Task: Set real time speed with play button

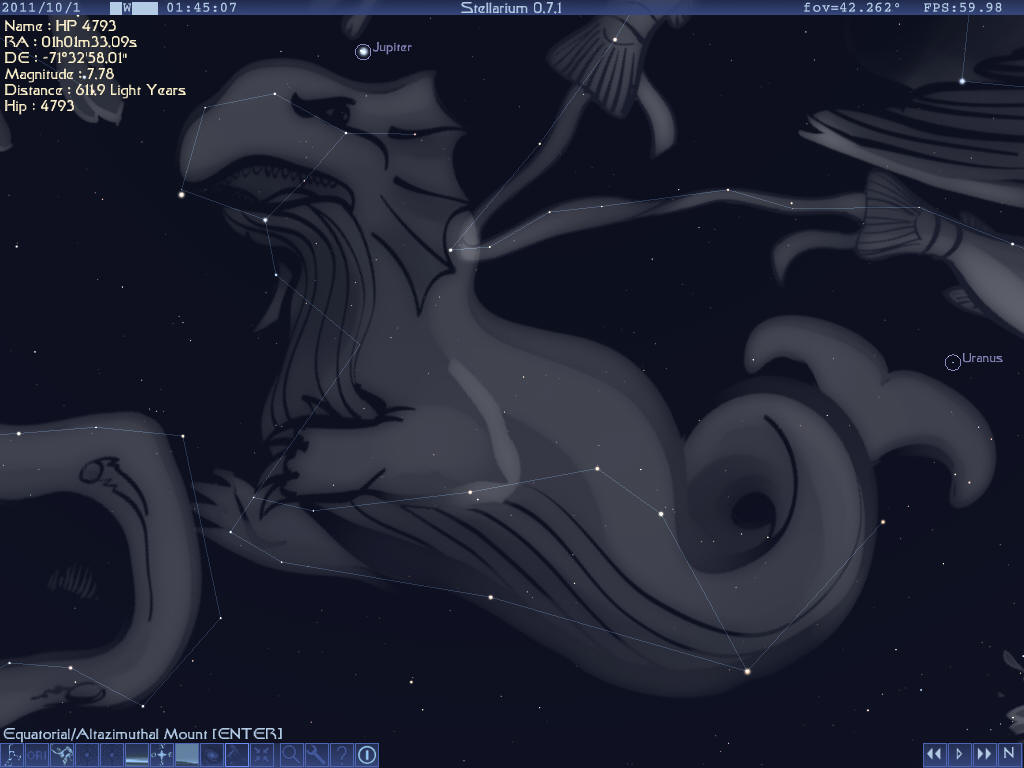Action: coord(959,754)
